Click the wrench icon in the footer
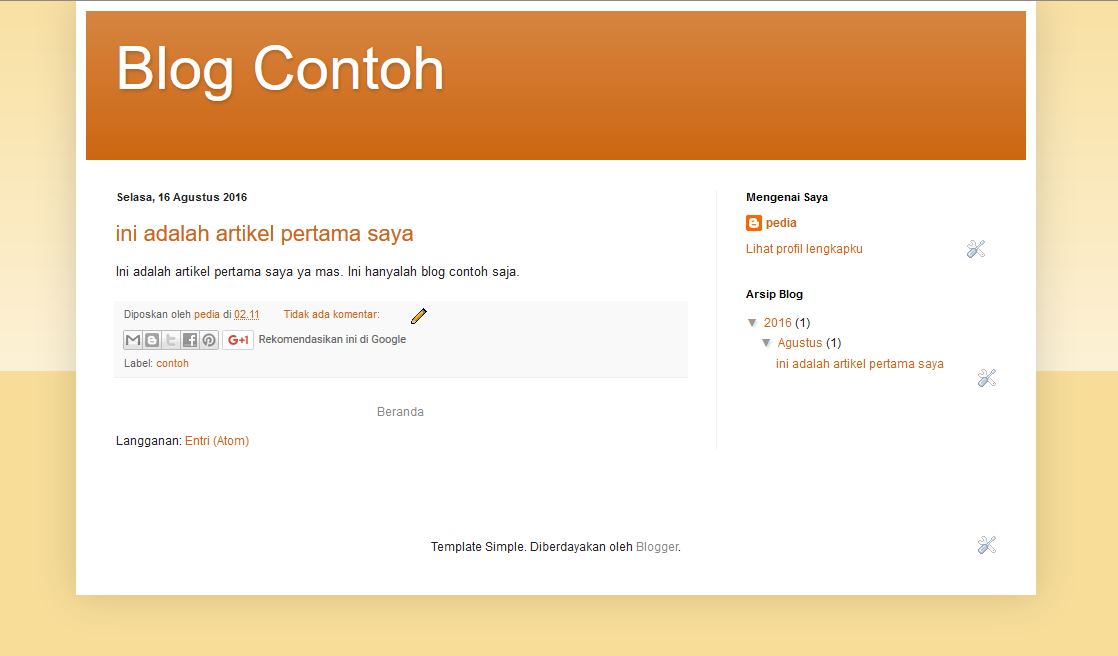 (x=987, y=545)
